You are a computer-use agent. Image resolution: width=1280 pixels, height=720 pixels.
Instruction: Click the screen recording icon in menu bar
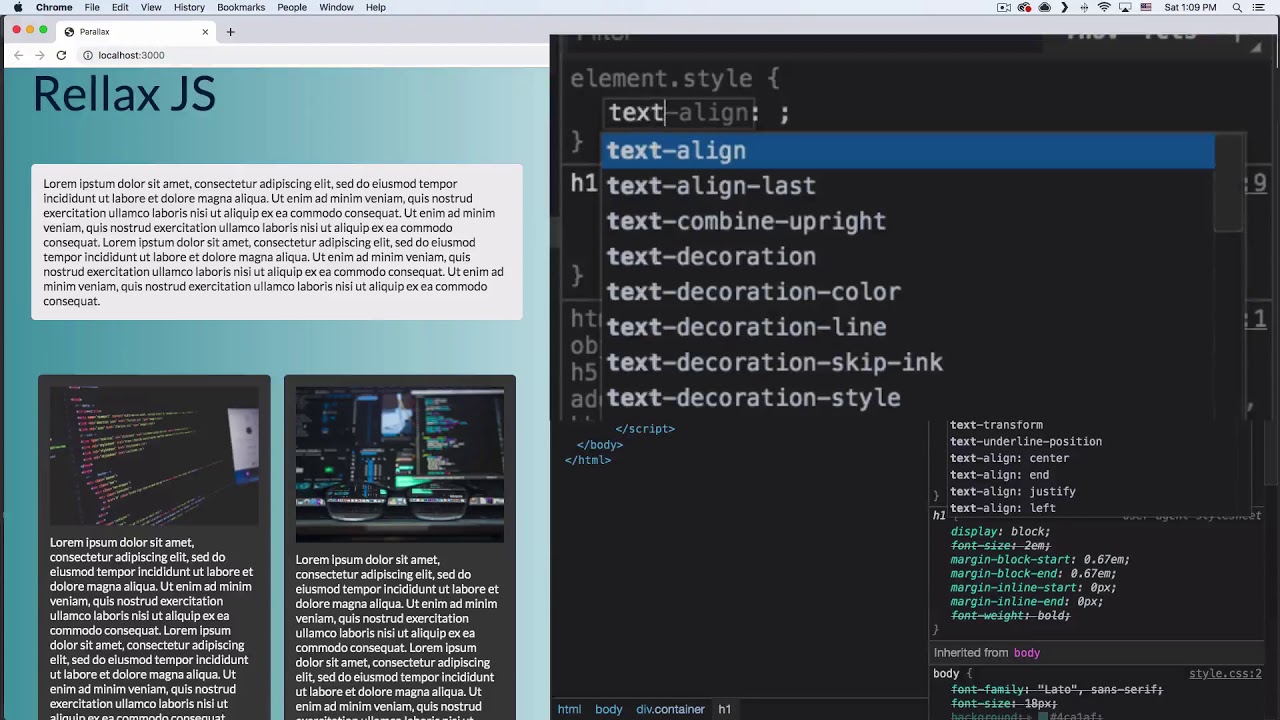[x=1004, y=7]
